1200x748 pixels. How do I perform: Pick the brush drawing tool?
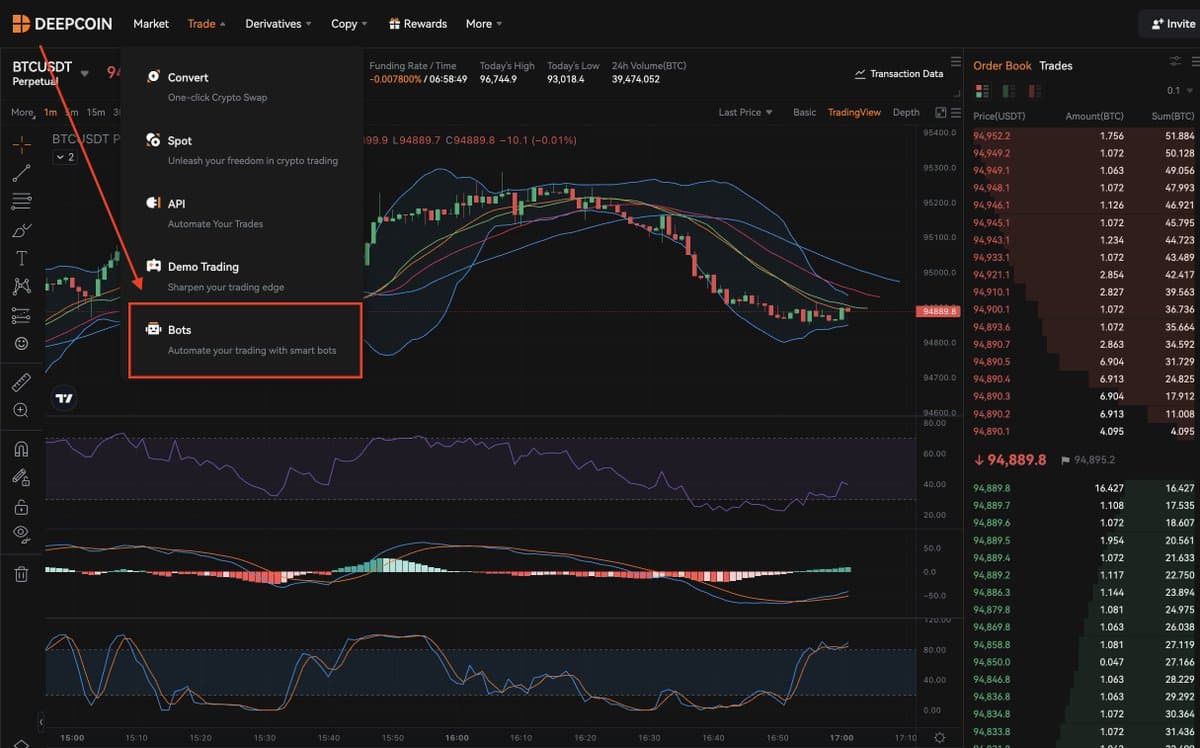[20, 229]
